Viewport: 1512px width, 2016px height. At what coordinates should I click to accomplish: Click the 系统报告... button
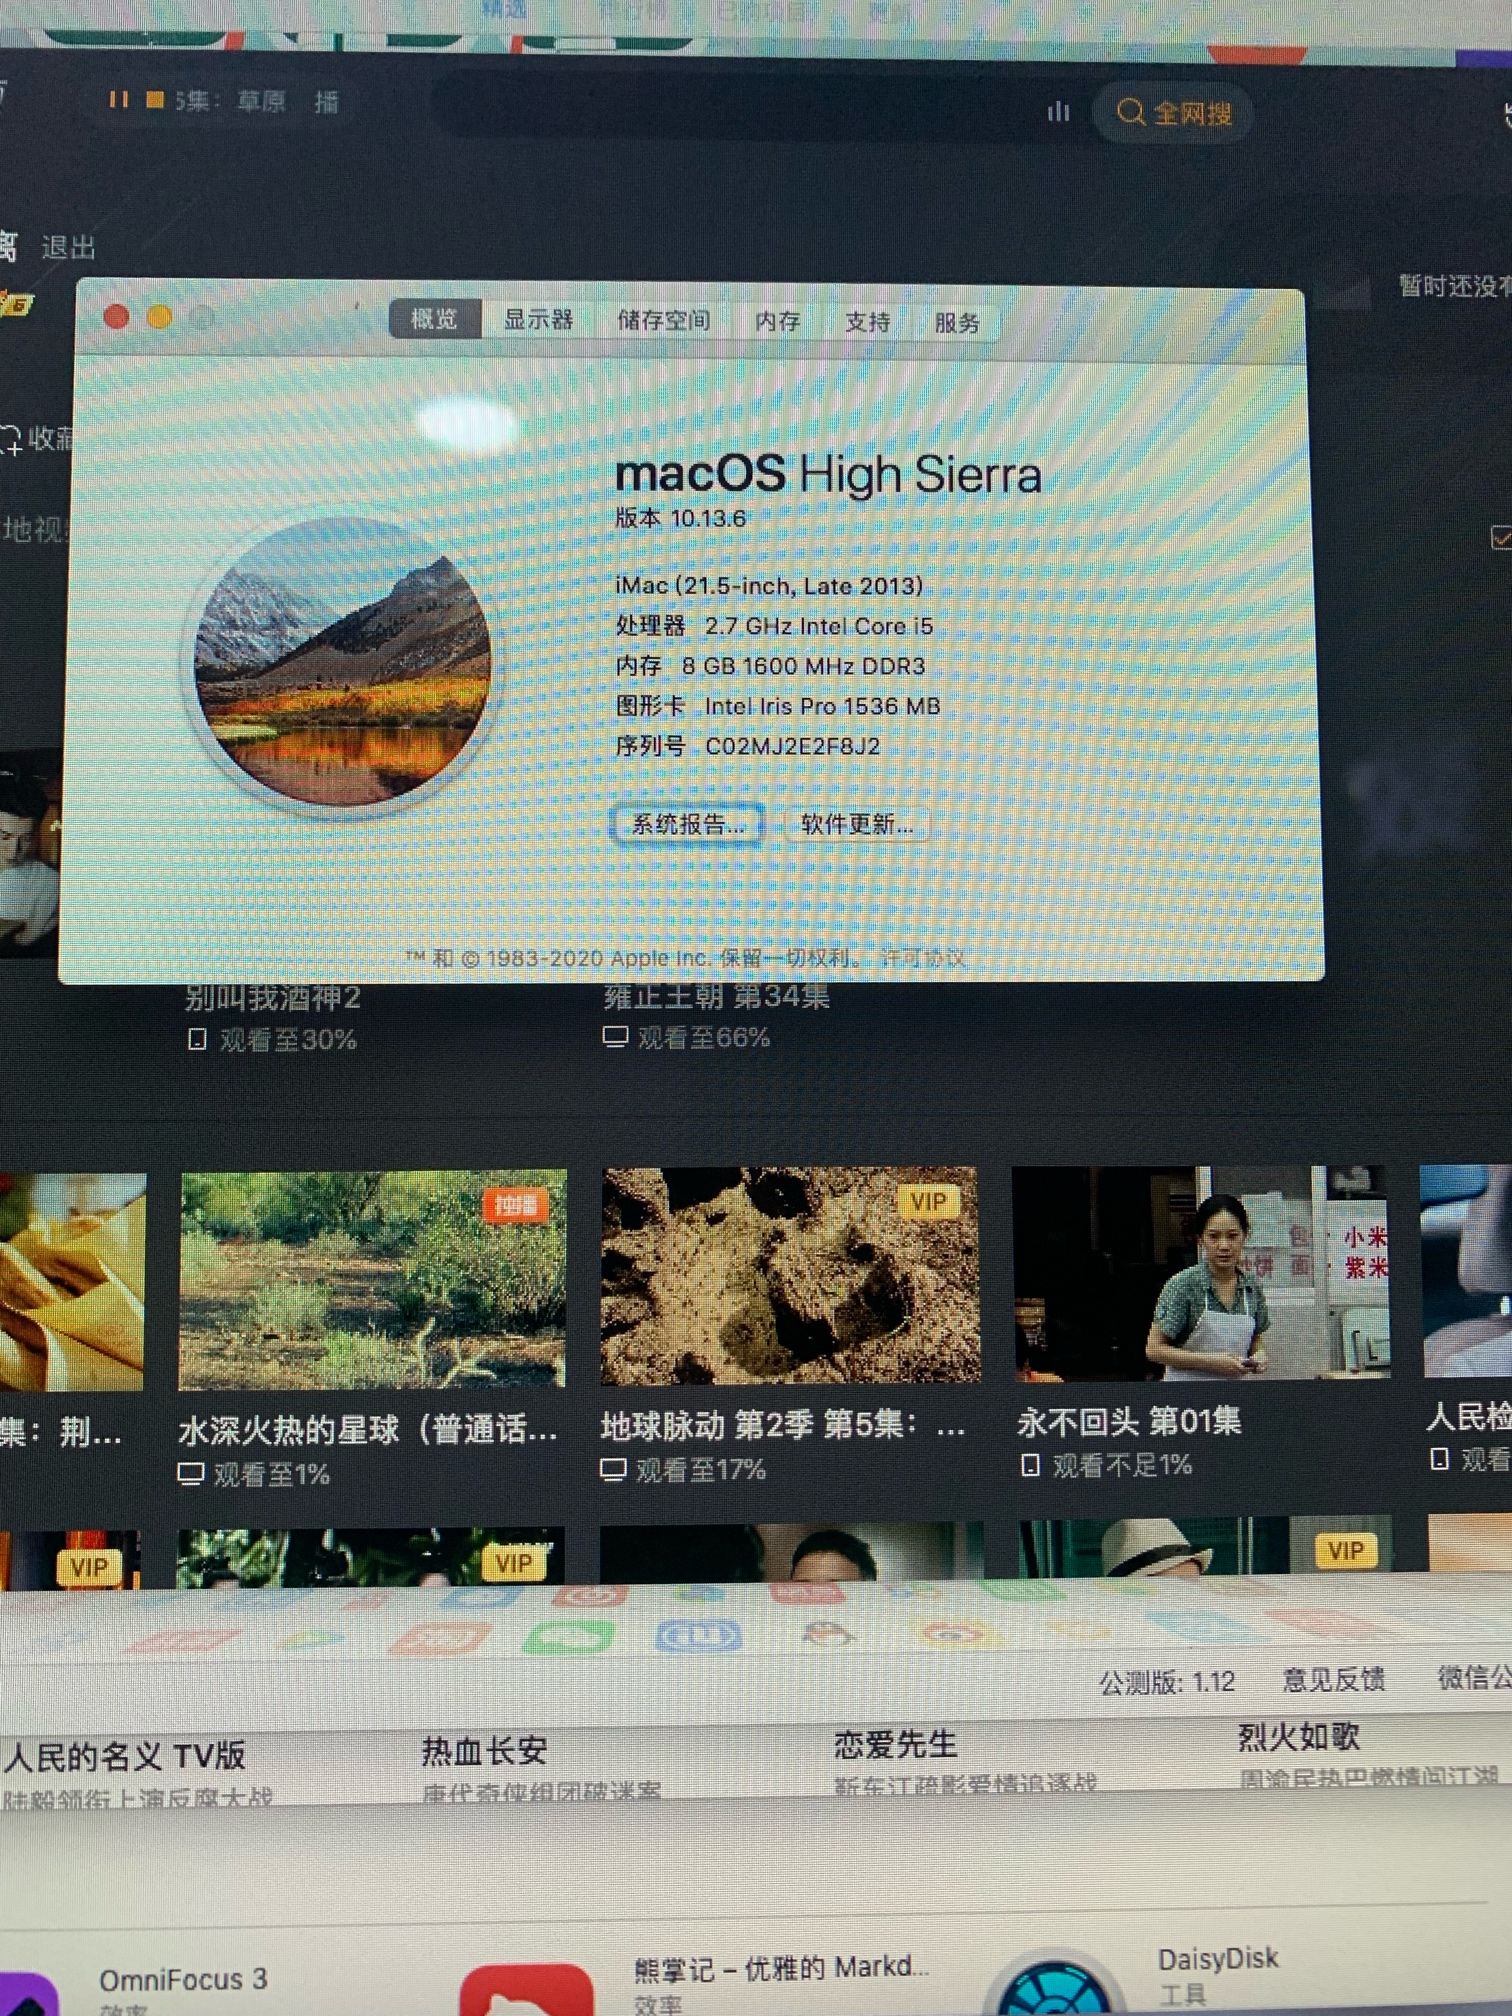point(688,825)
